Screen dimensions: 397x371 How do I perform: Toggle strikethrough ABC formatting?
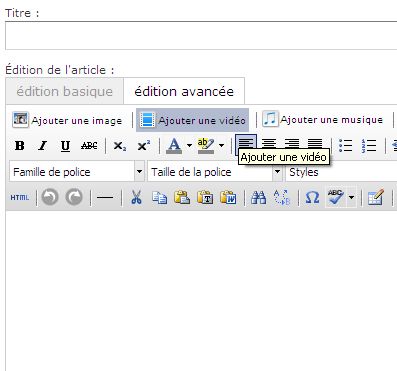tap(89, 146)
